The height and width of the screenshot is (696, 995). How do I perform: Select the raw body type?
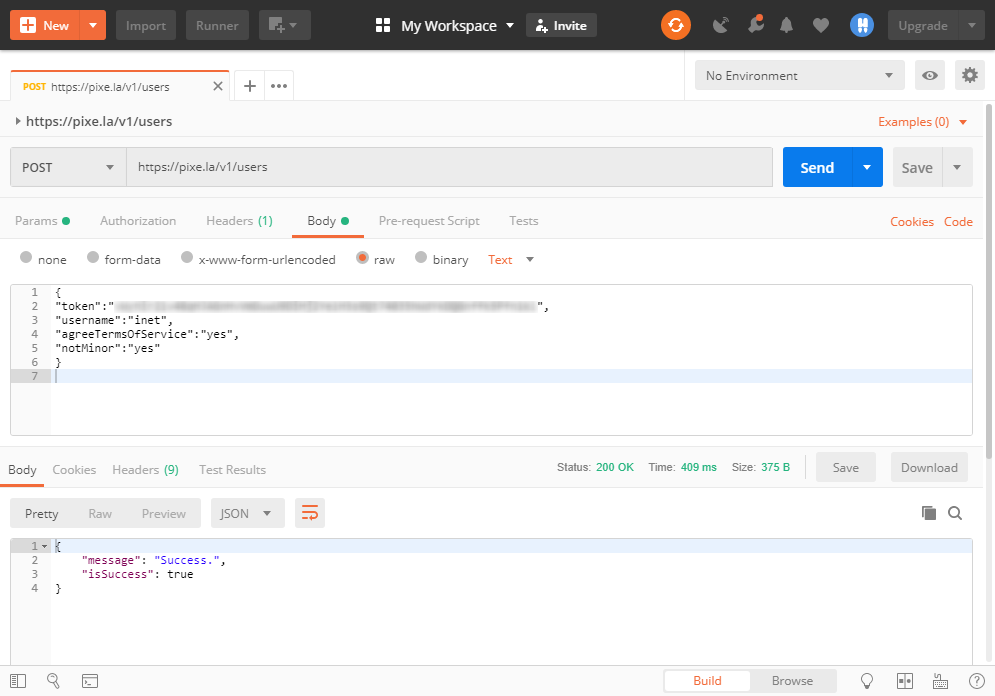[x=362, y=257]
